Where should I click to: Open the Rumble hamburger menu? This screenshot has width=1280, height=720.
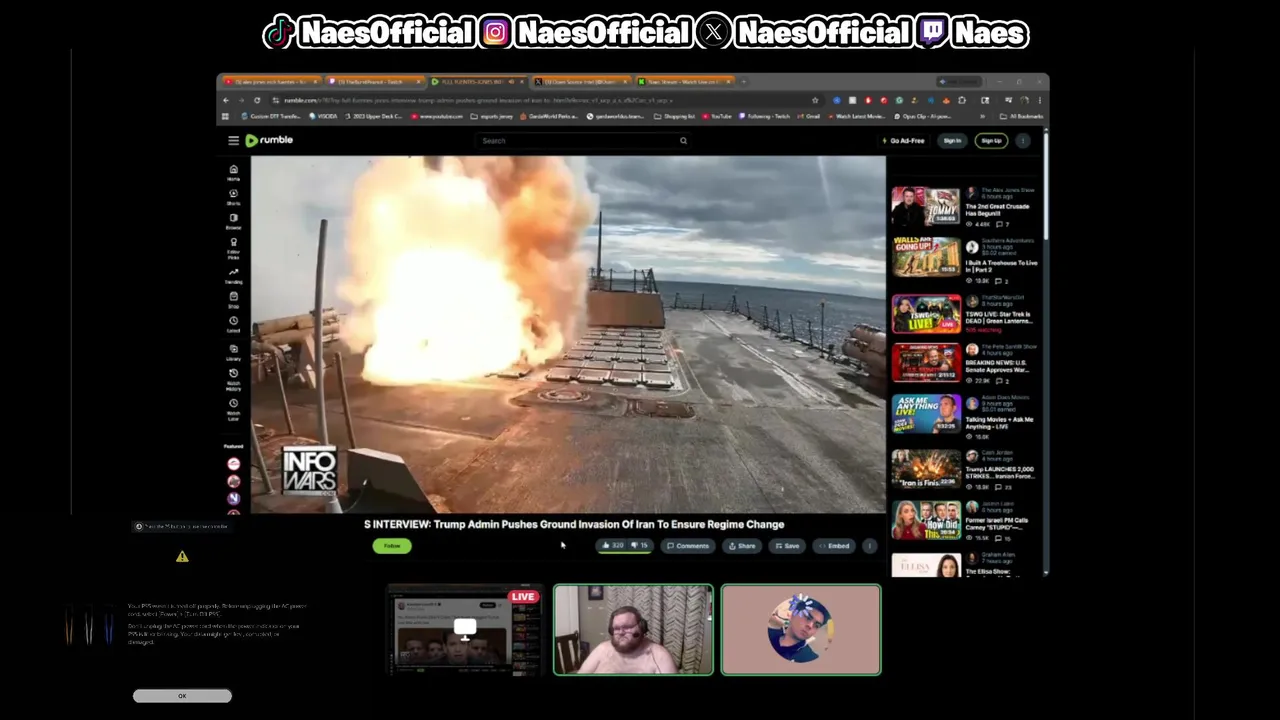[x=233, y=141]
